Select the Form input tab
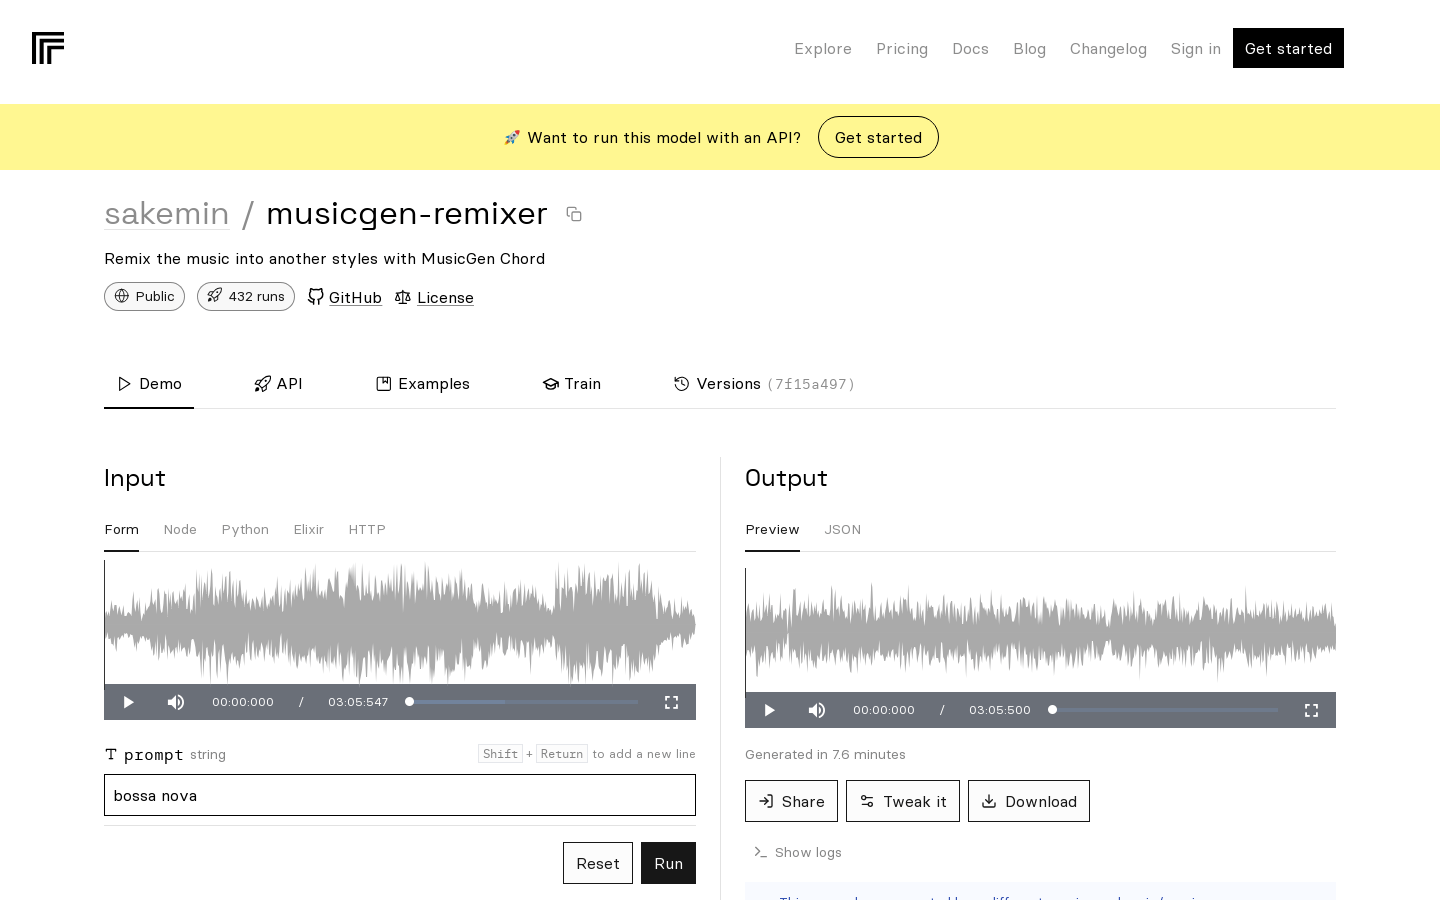 122,530
